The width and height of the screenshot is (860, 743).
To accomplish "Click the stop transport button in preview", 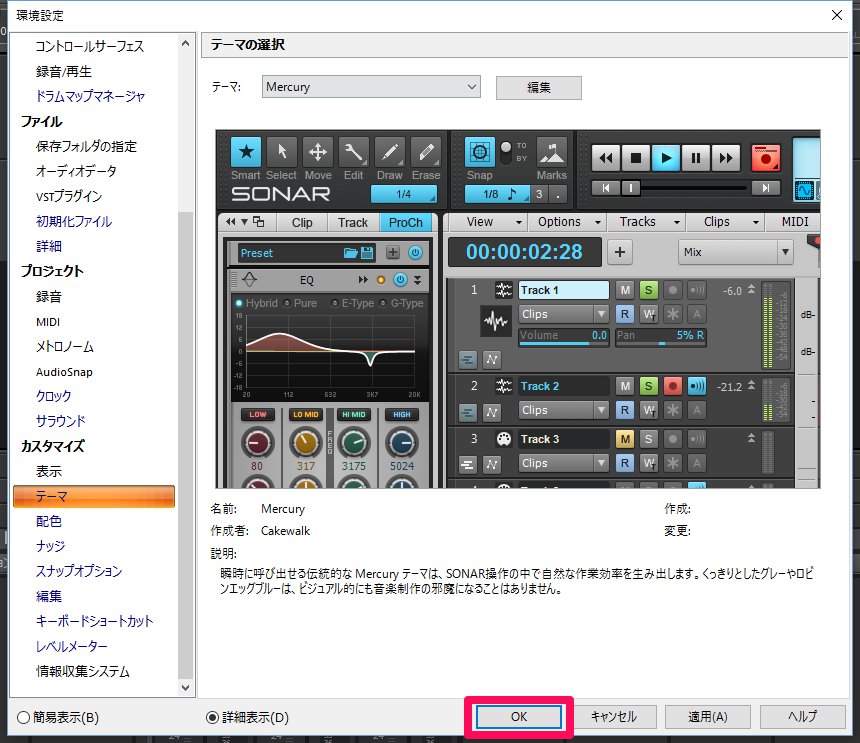I will pos(636,158).
